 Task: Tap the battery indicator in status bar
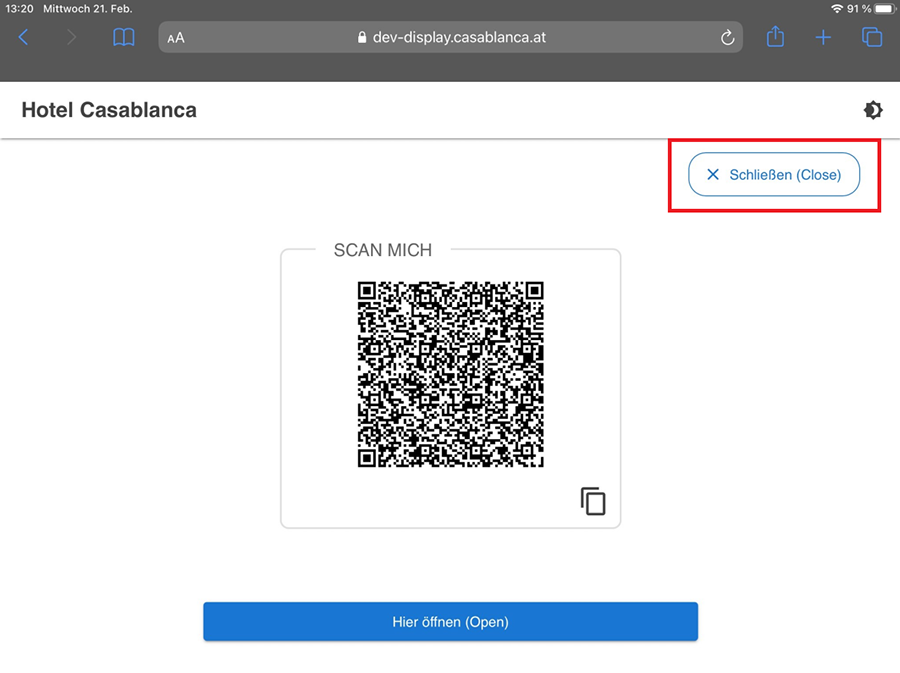pos(883,8)
